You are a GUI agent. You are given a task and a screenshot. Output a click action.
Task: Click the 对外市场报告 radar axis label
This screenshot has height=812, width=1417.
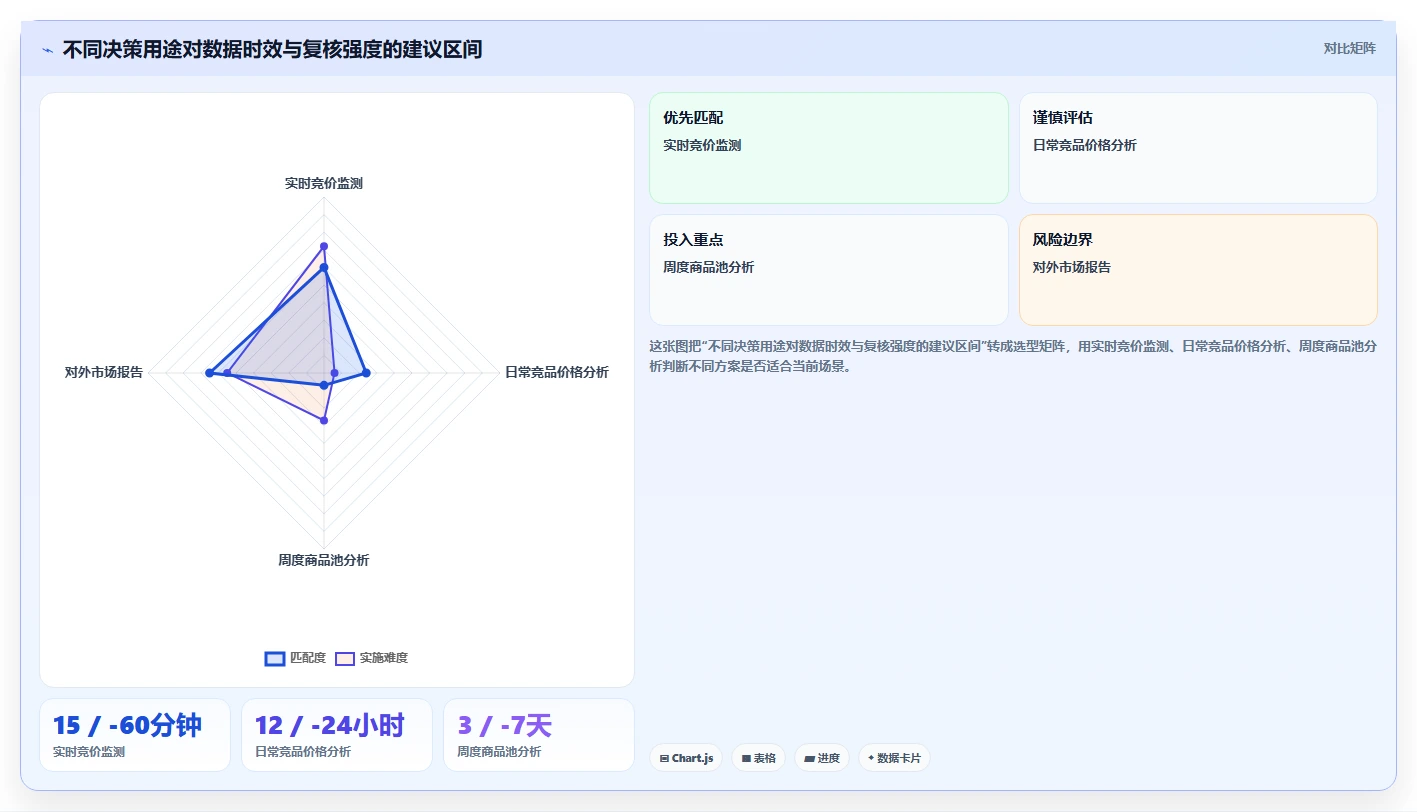point(104,372)
